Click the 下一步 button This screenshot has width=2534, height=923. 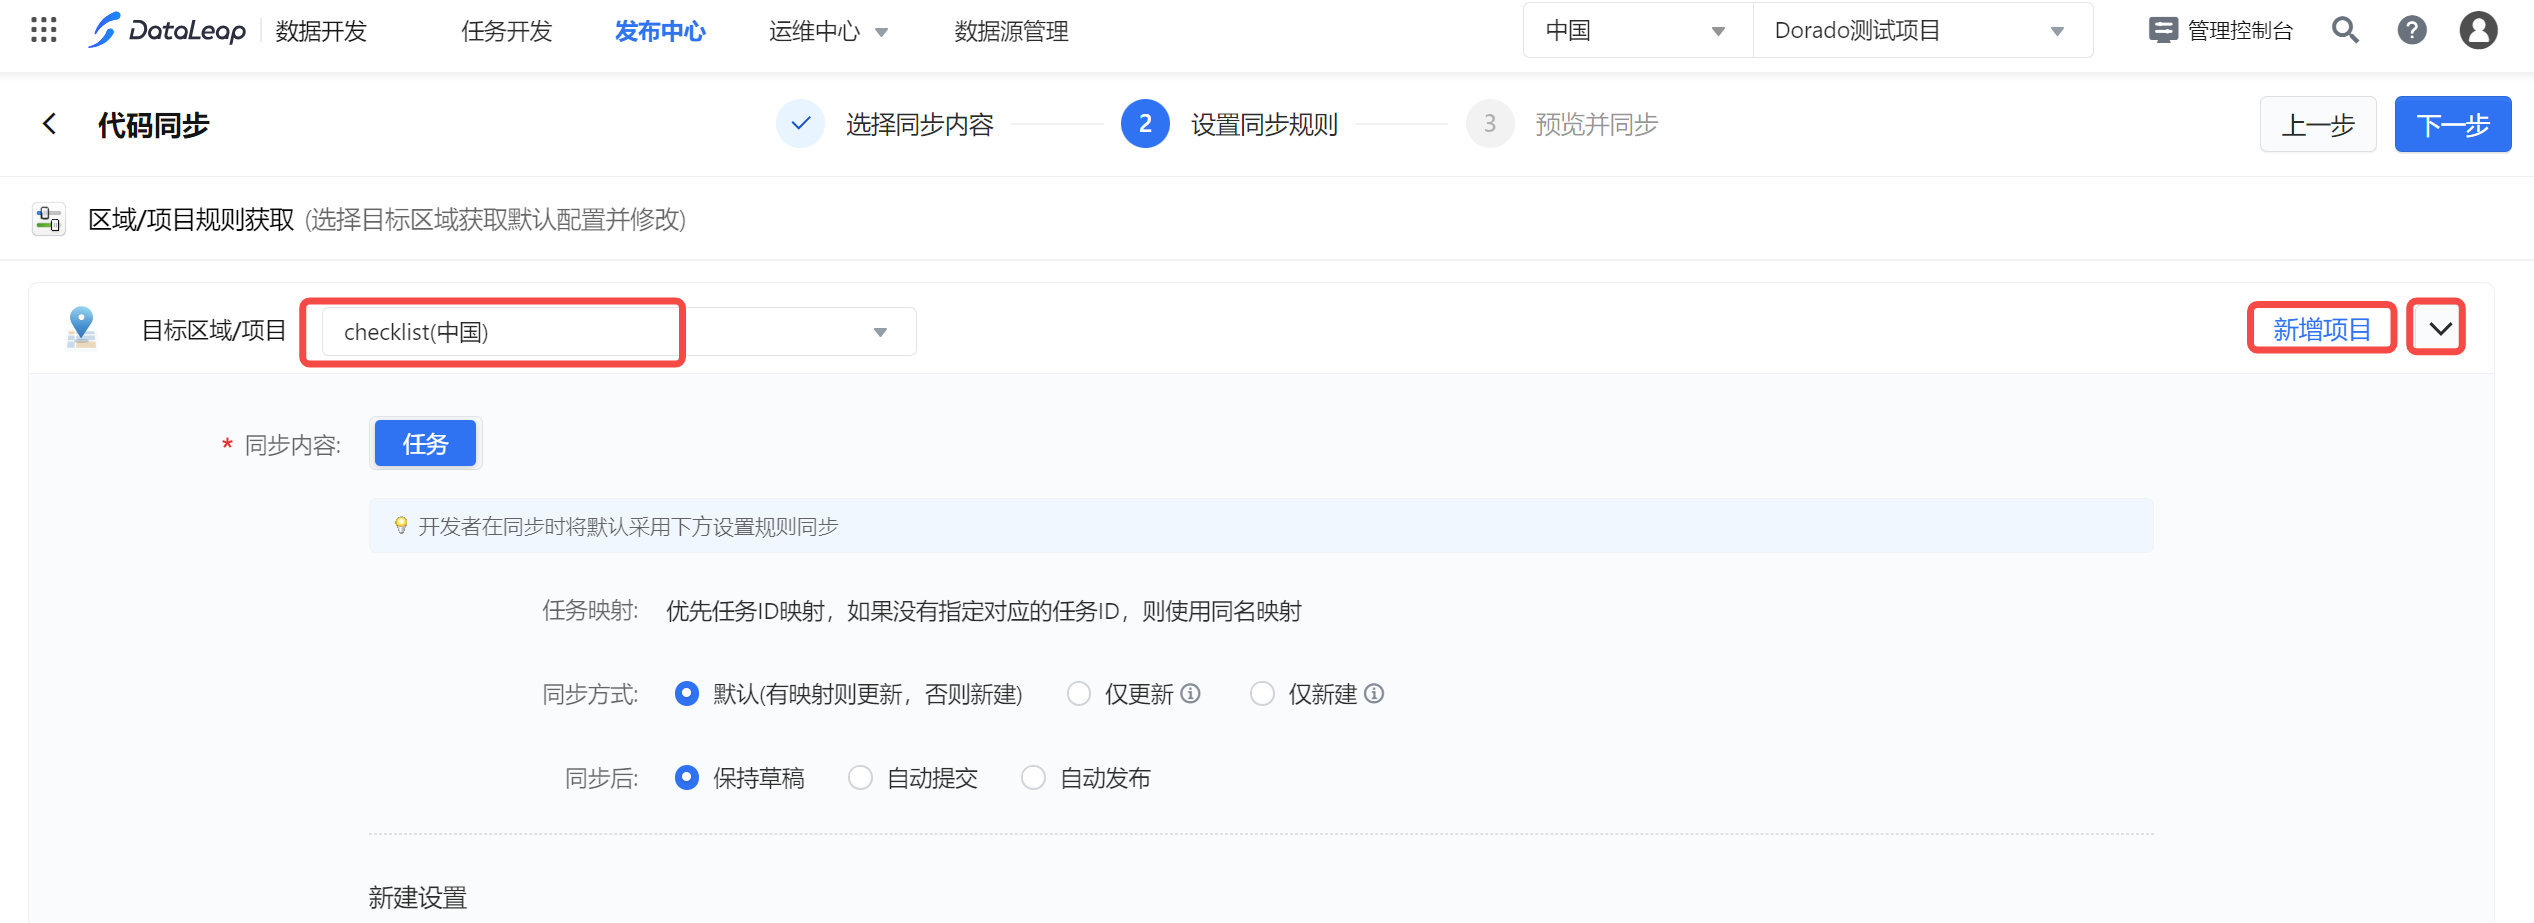pyautogui.click(x=2452, y=125)
